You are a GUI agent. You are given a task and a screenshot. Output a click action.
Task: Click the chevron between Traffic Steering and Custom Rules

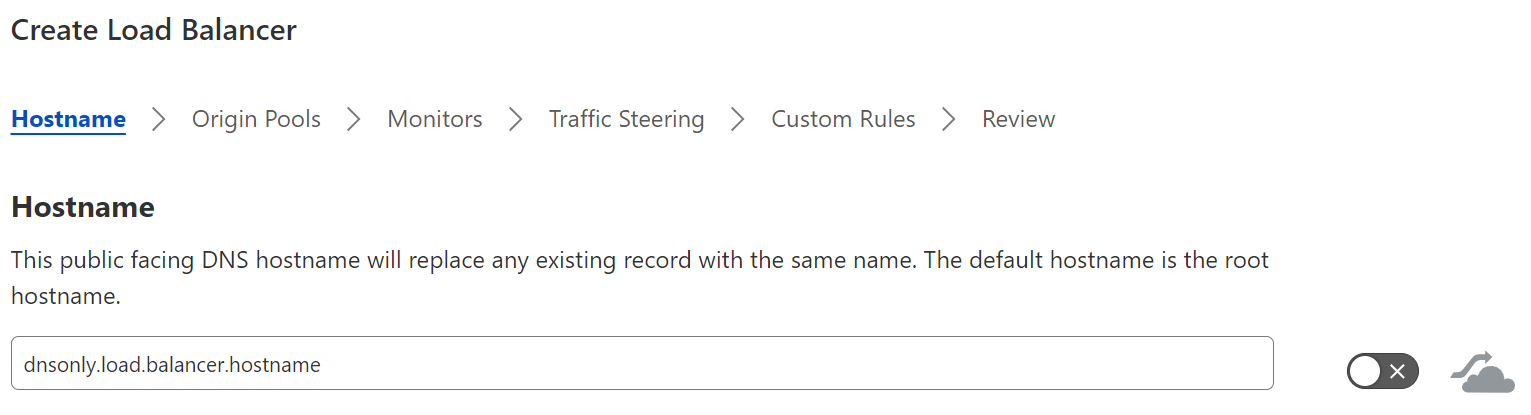[738, 120]
